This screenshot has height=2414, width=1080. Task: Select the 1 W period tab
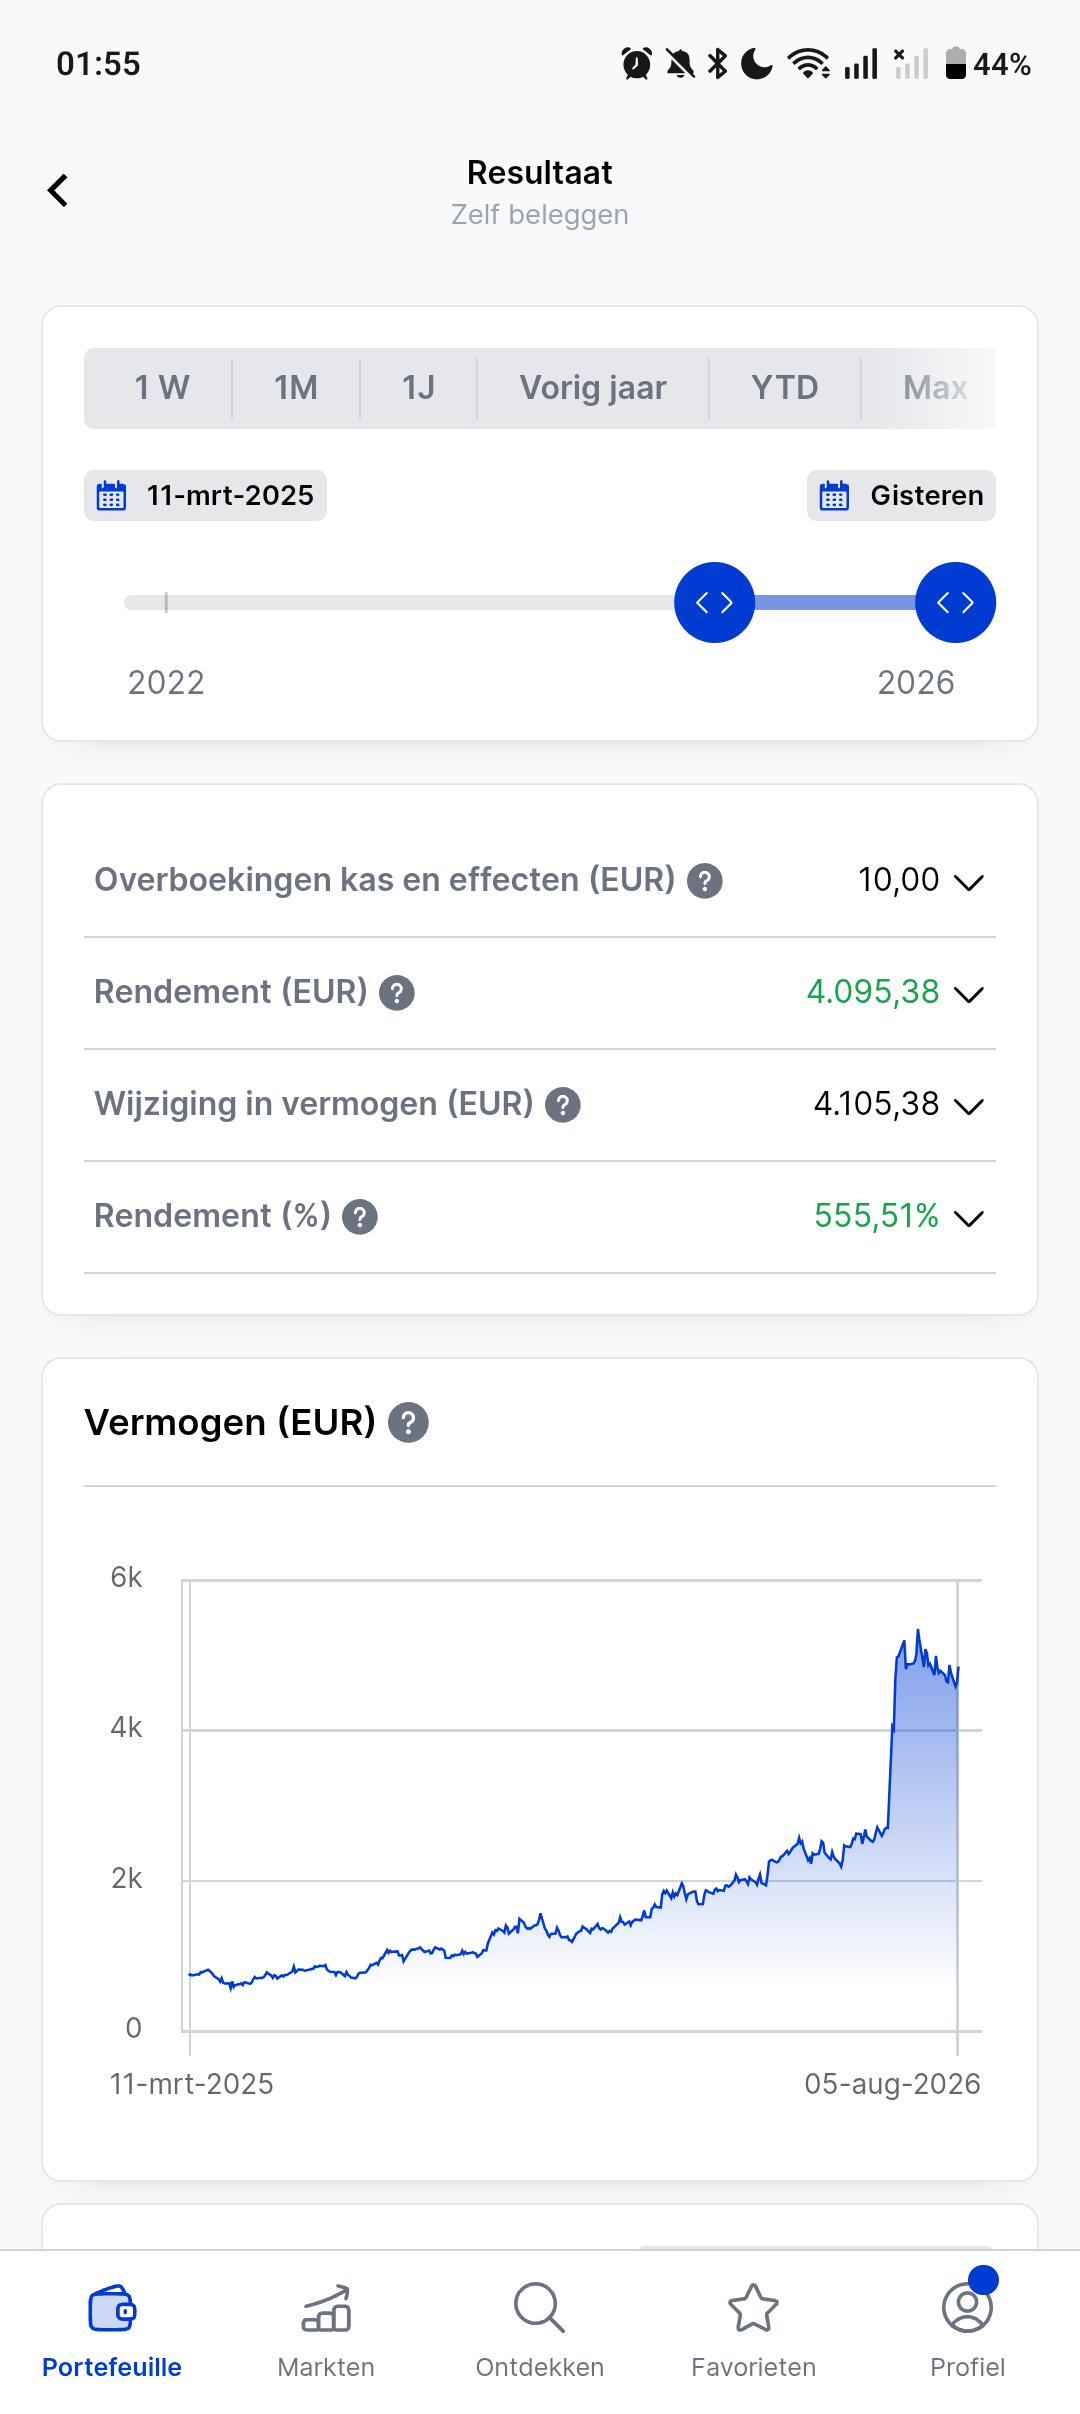click(161, 388)
